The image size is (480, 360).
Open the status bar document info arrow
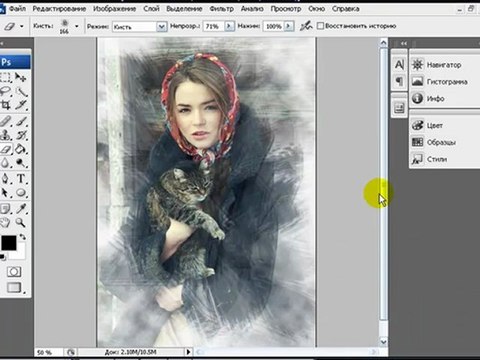click(188, 352)
